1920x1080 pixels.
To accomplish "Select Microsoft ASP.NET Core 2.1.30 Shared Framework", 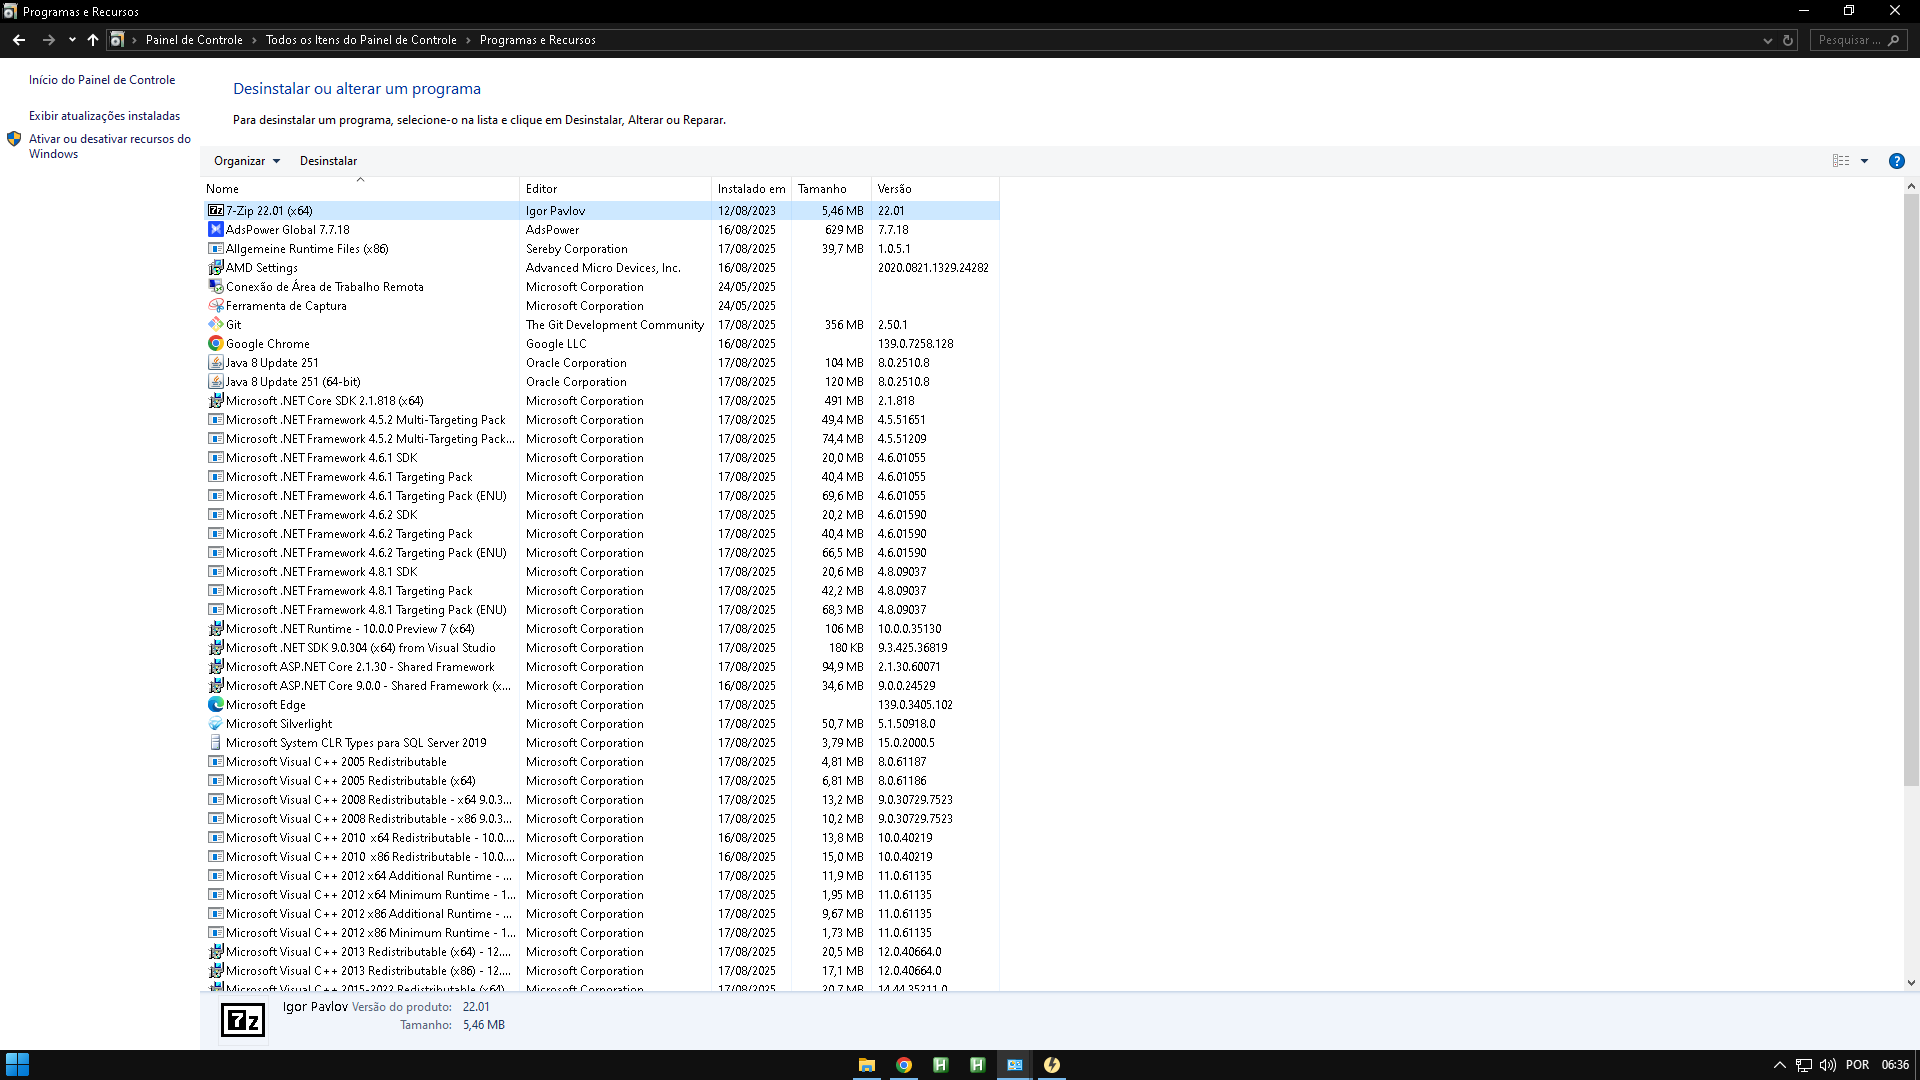I will coord(601,667).
